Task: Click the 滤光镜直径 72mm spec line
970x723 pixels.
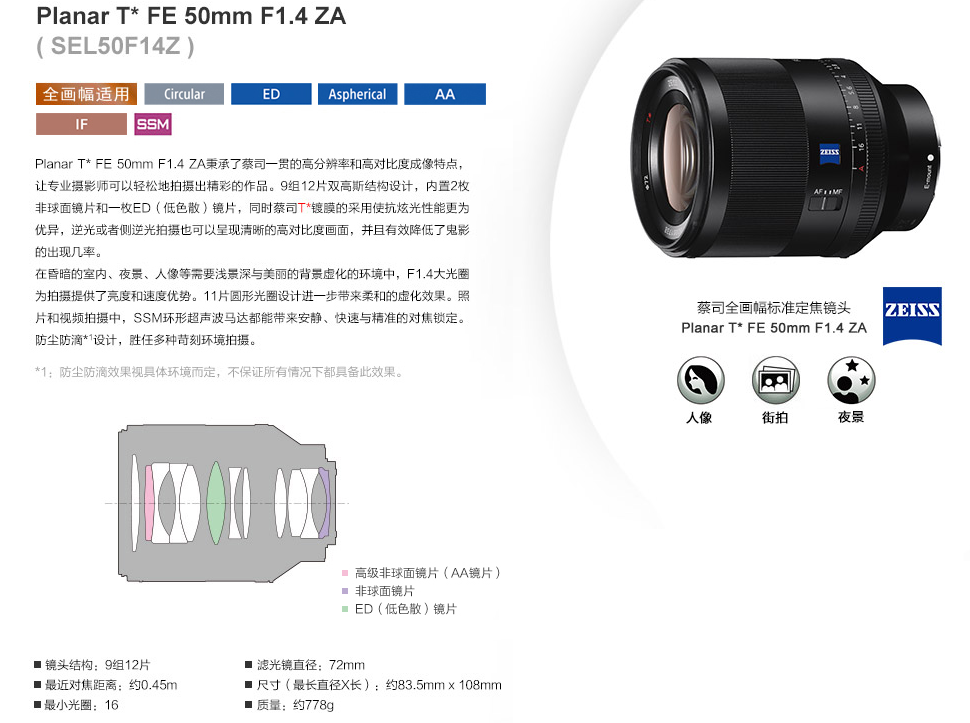Action: pos(305,665)
